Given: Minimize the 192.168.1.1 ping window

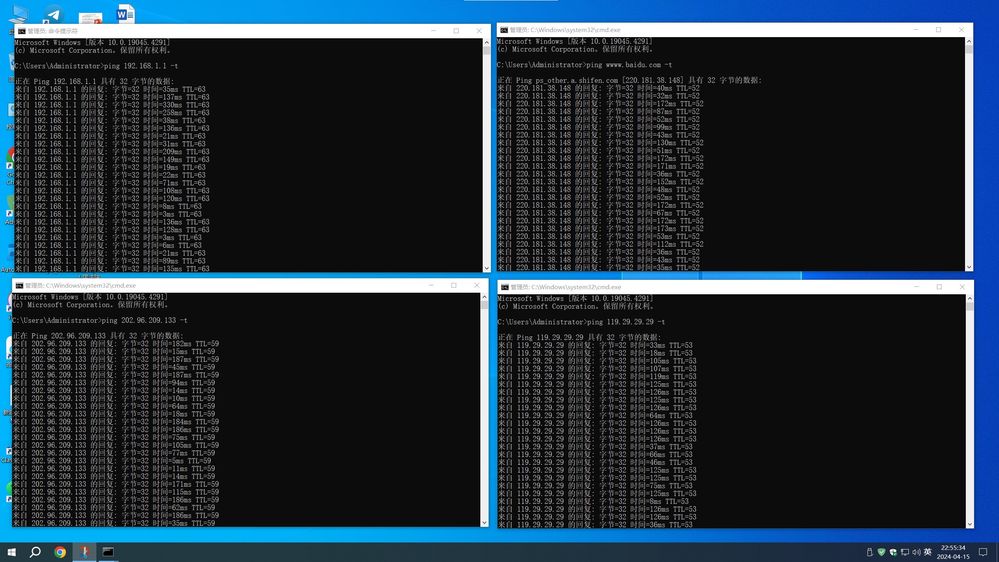Looking at the screenshot, I should tap(433, 31).
